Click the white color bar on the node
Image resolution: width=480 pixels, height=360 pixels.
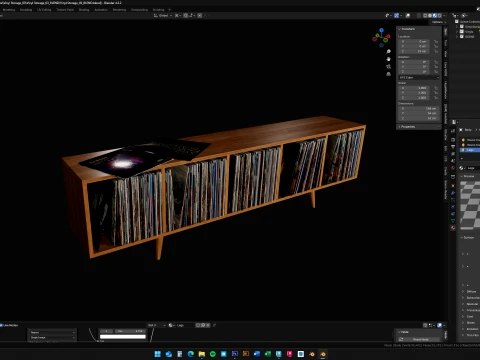pyautogui.click(x=123, y=337)
